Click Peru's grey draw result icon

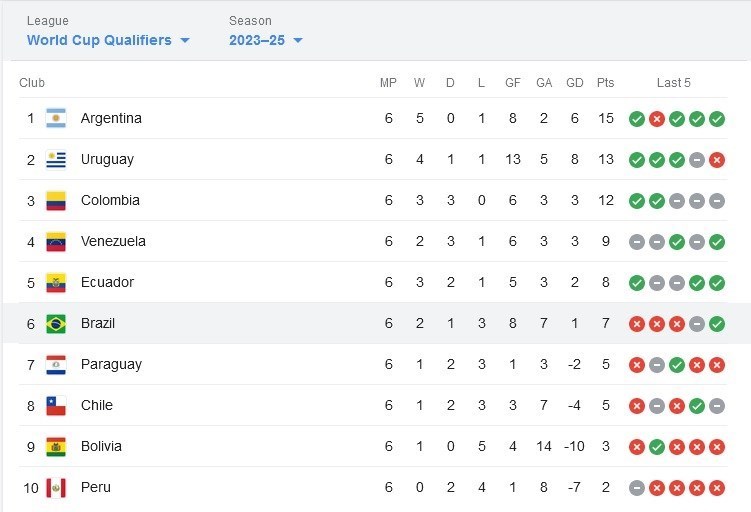click(637, 488)
